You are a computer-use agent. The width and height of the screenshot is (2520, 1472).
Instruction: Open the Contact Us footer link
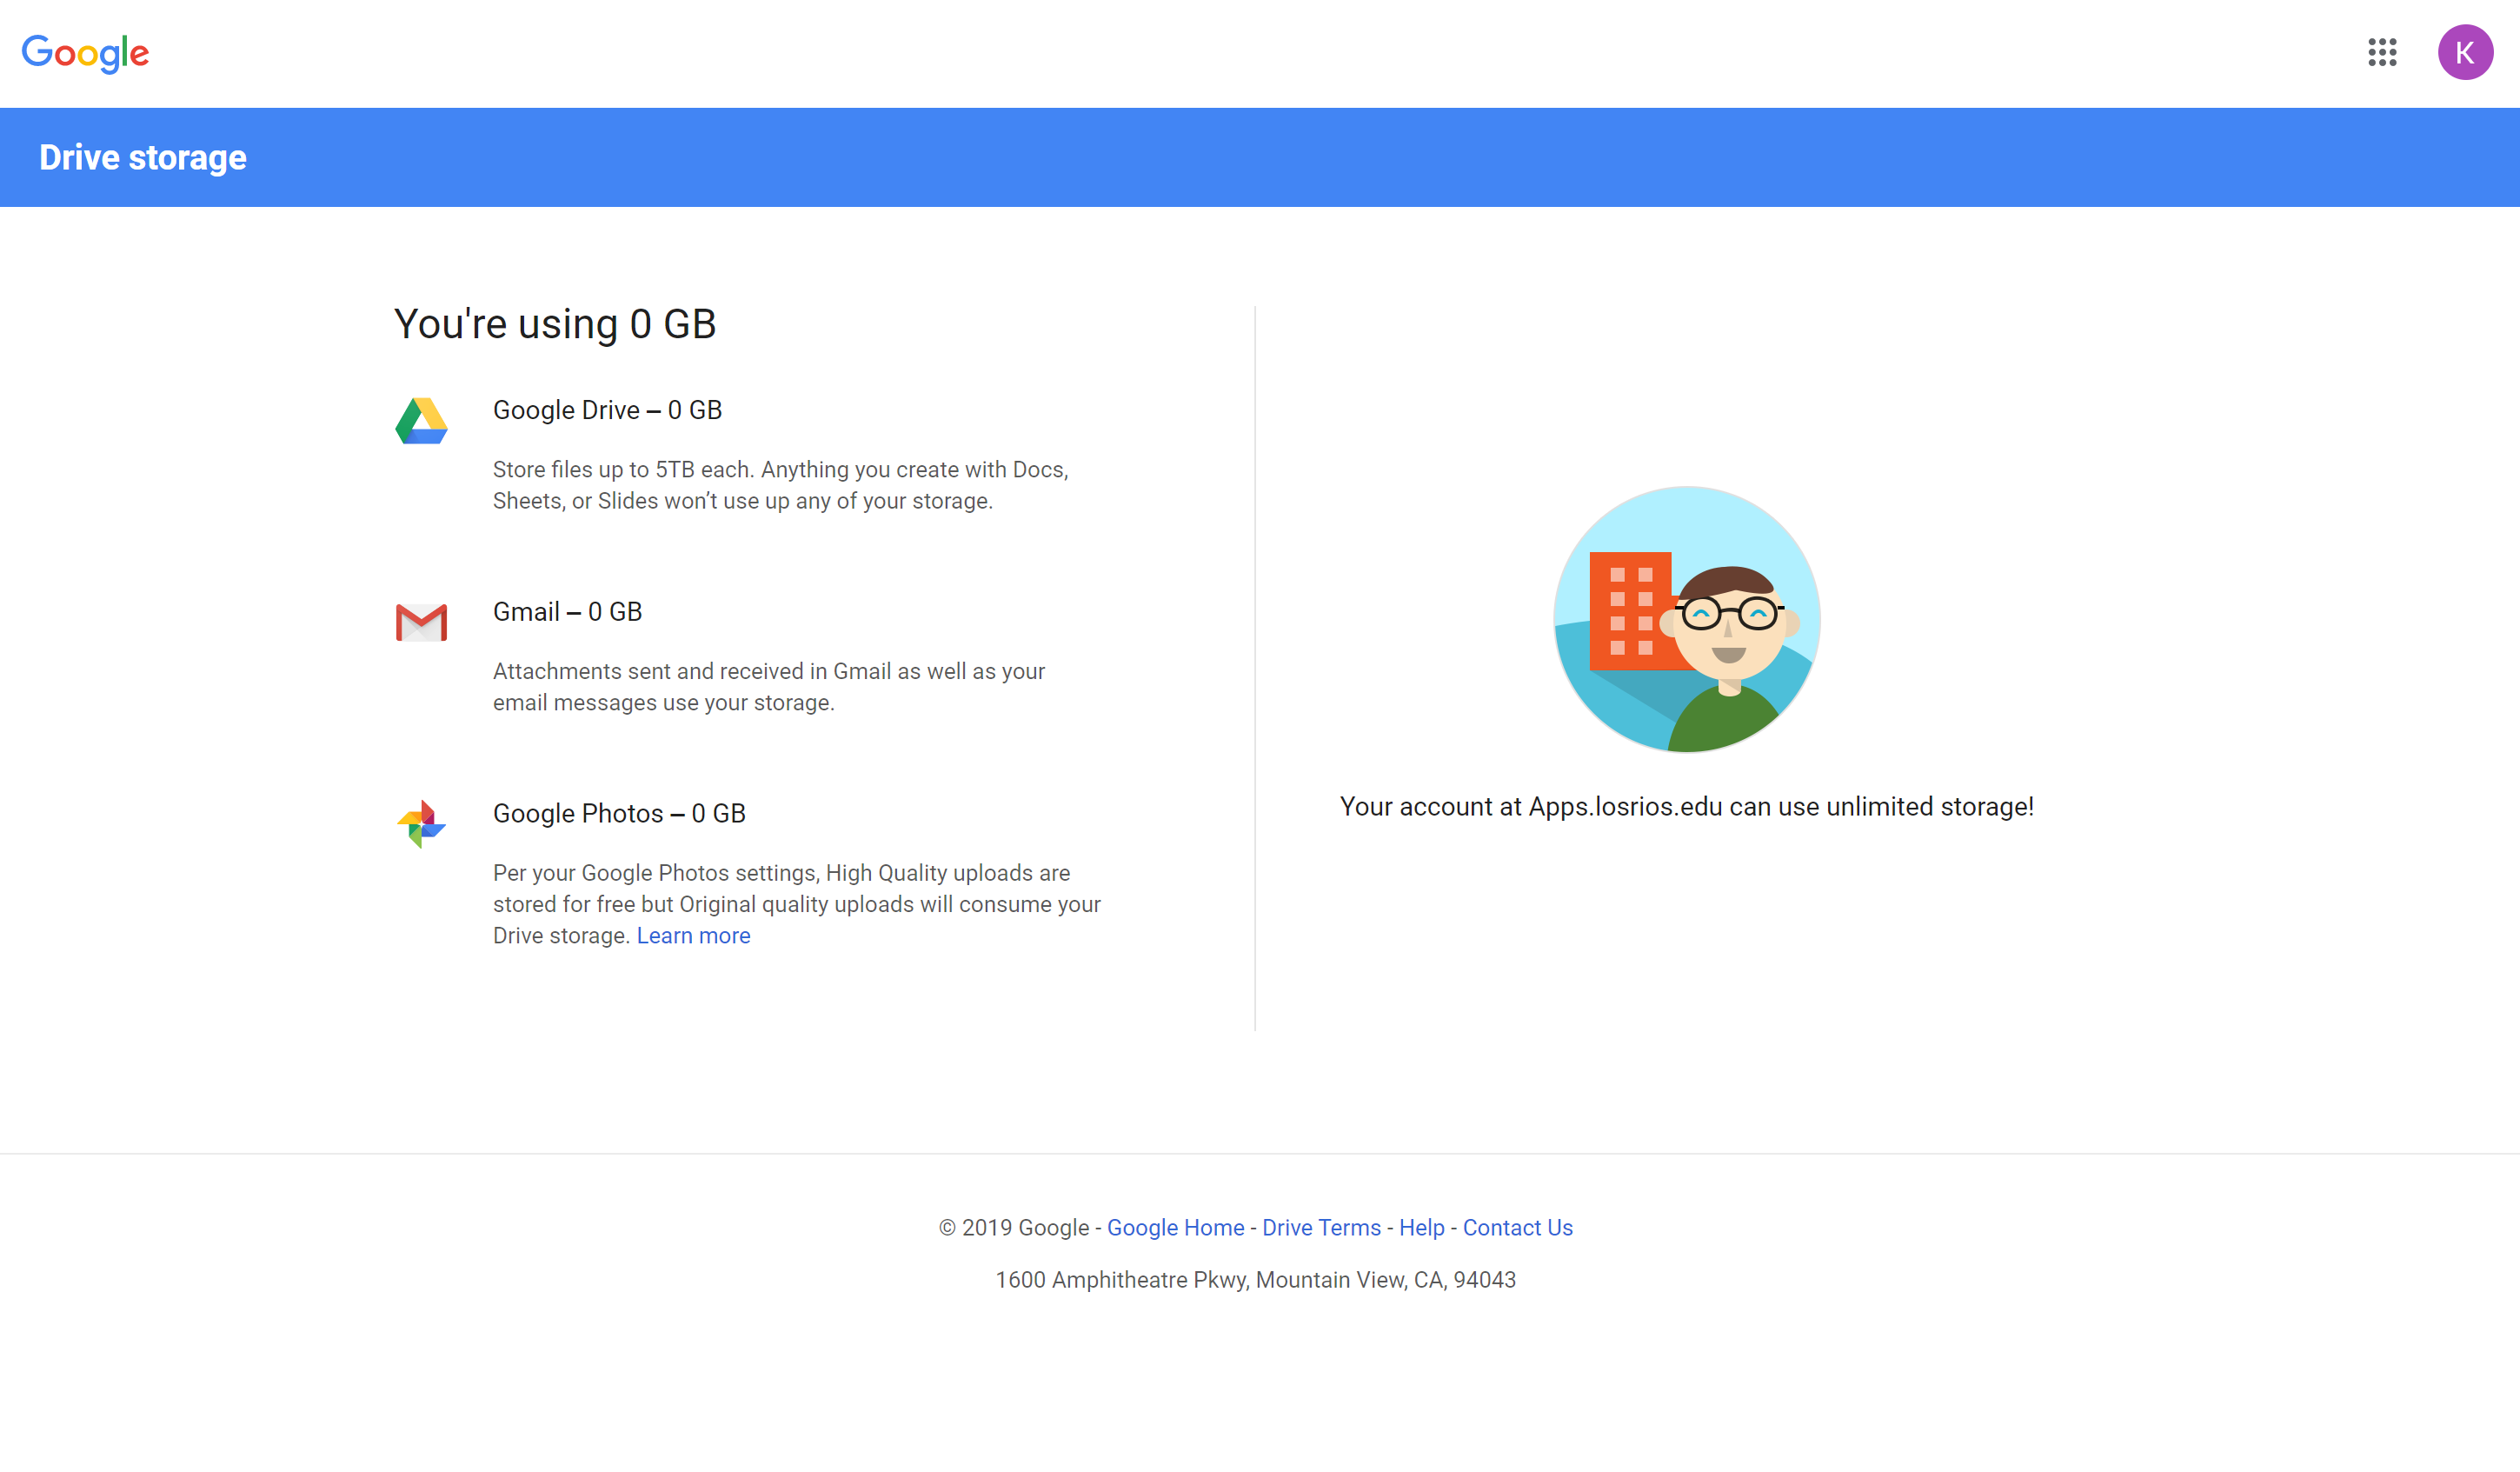click(1517, 1227)
